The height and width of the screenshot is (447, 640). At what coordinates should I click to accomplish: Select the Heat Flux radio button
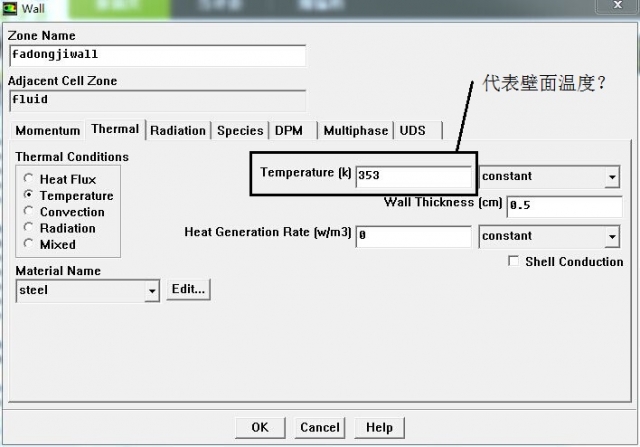point(30,179)
